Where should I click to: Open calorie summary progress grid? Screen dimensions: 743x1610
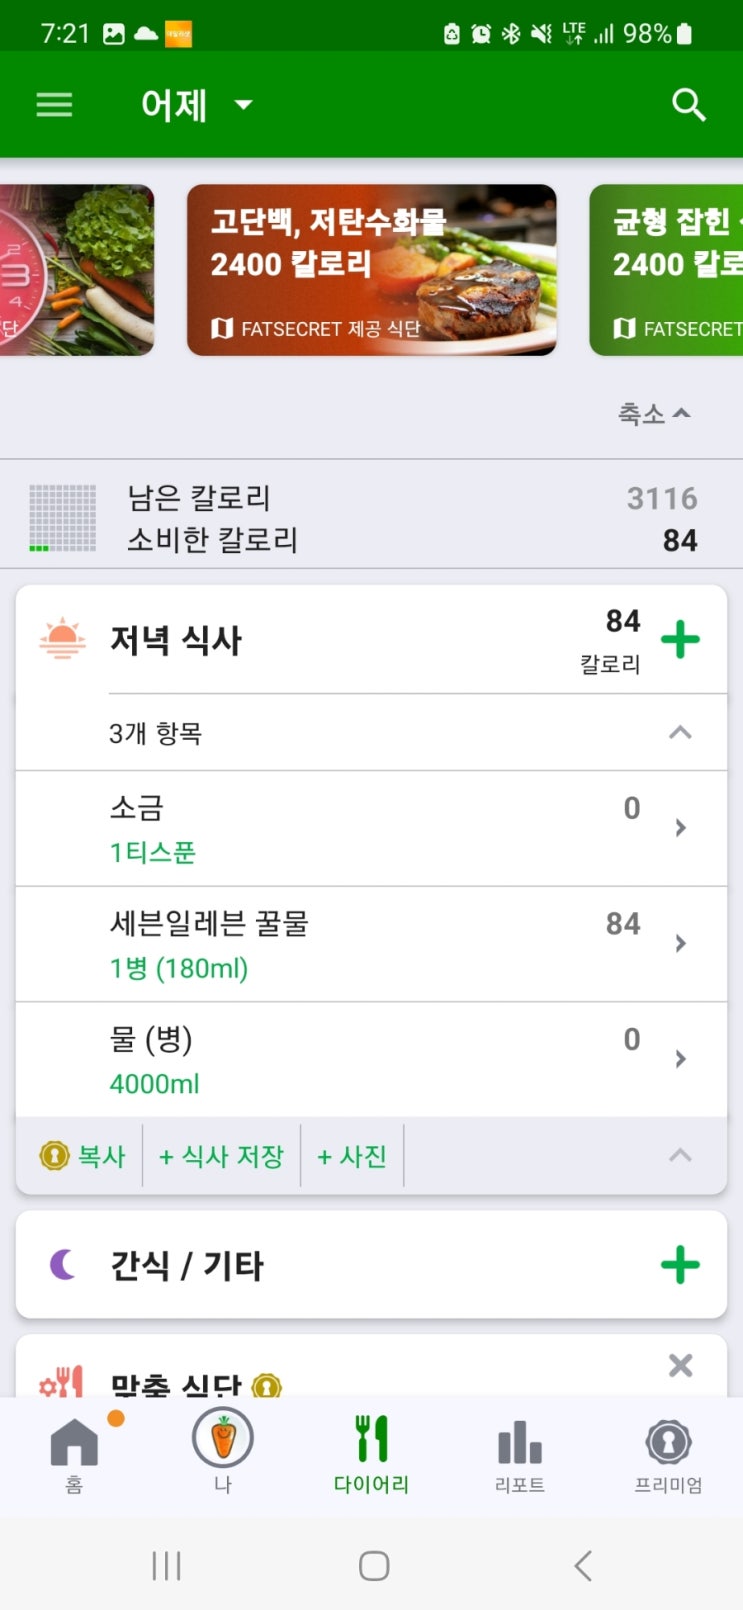click(x=63, y=518)
